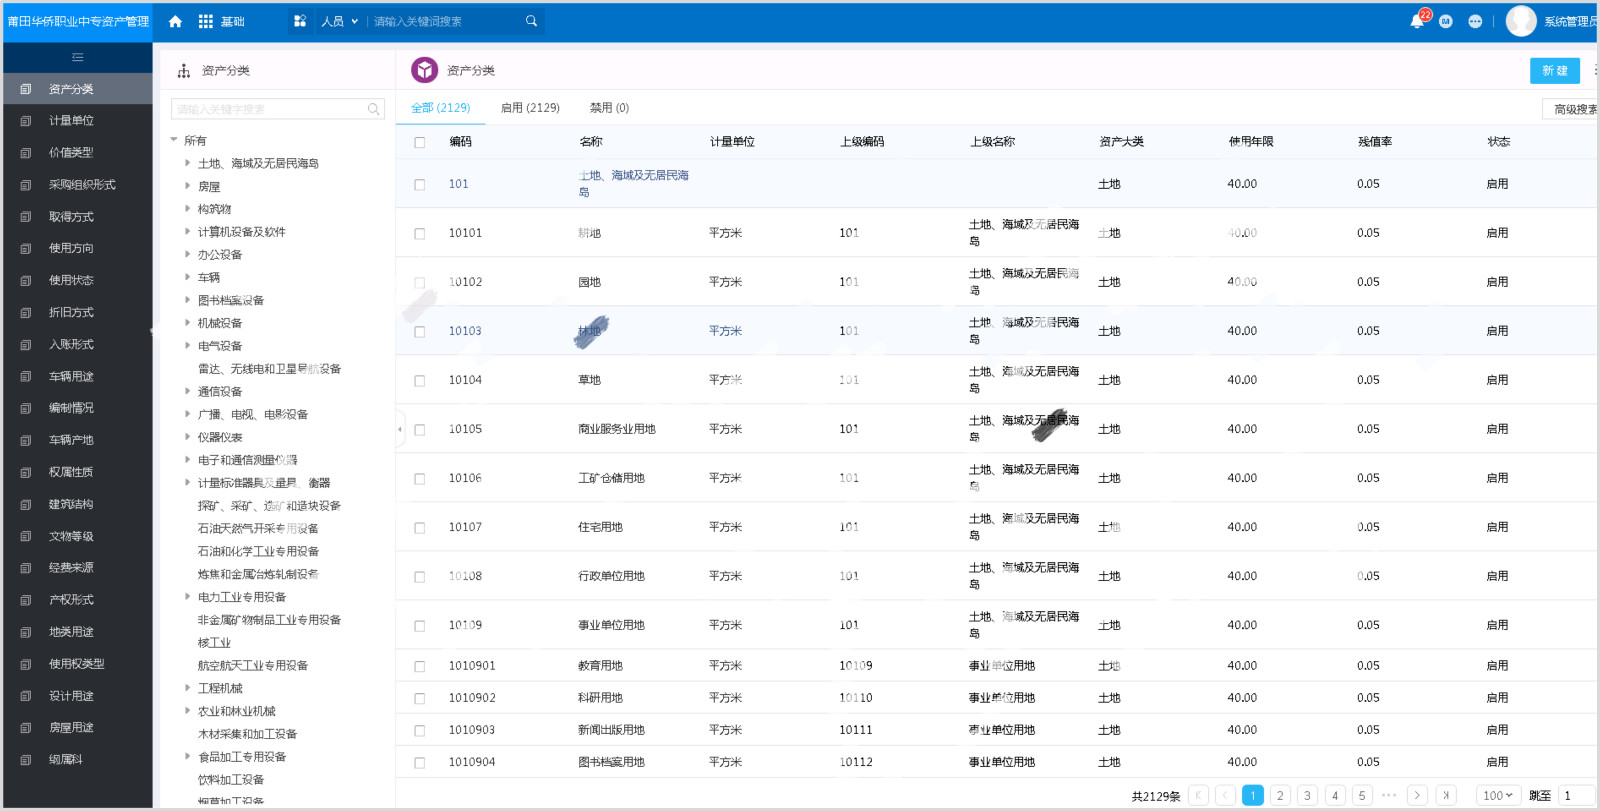The width and height of the screenshot is (1600, 811).
Task: Click the switch module icon beside 人员
Action: pos(299,21)
